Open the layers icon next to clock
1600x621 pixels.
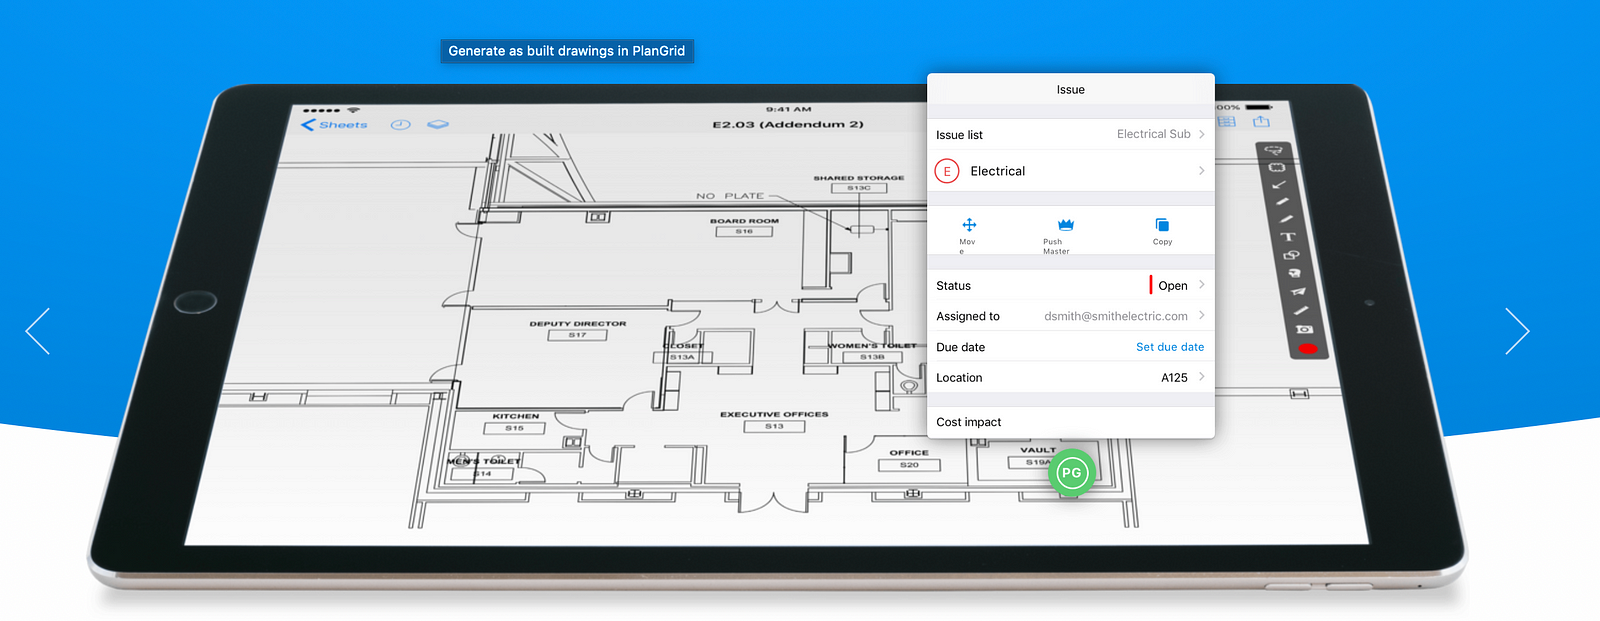click(438, 125)
